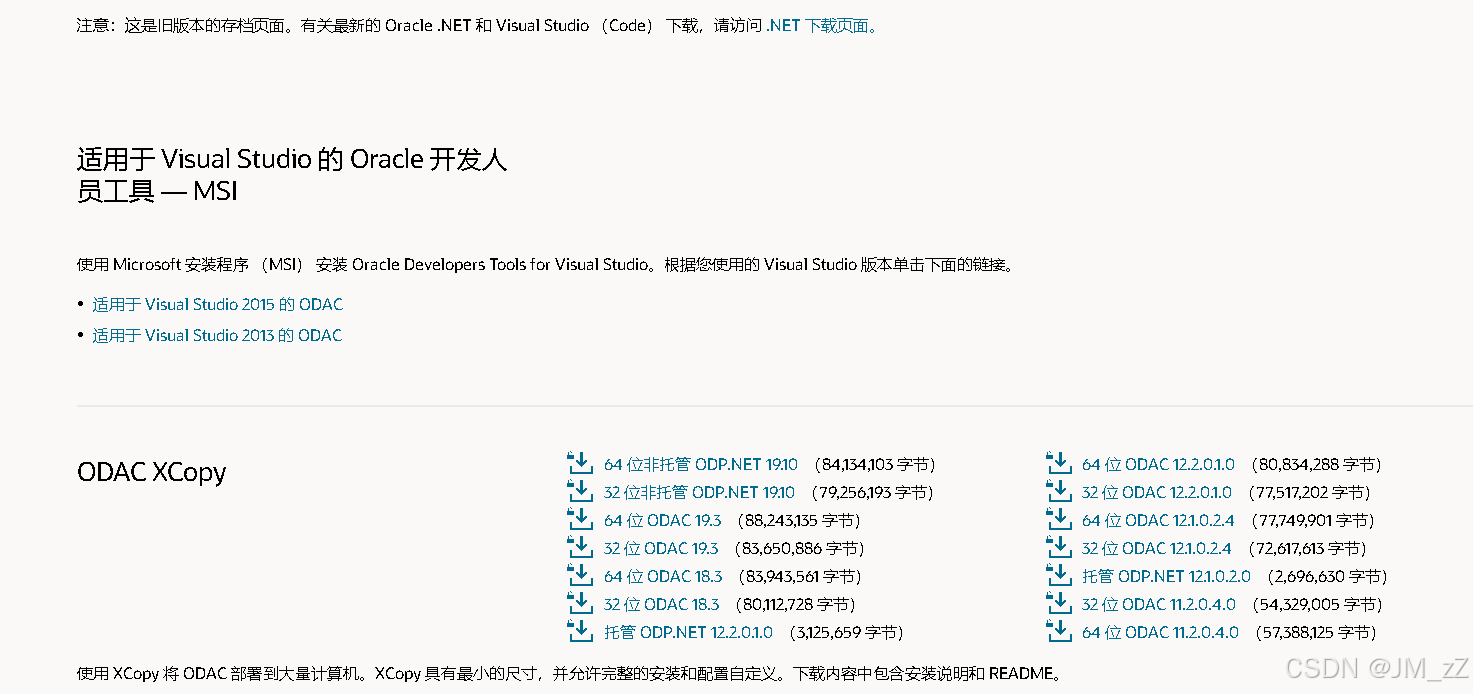The width and height of the screenshot is (1473, 694).
Task: Download 32 位非托管 ODP.NET 19.10 text link
Action: [699, 492]
